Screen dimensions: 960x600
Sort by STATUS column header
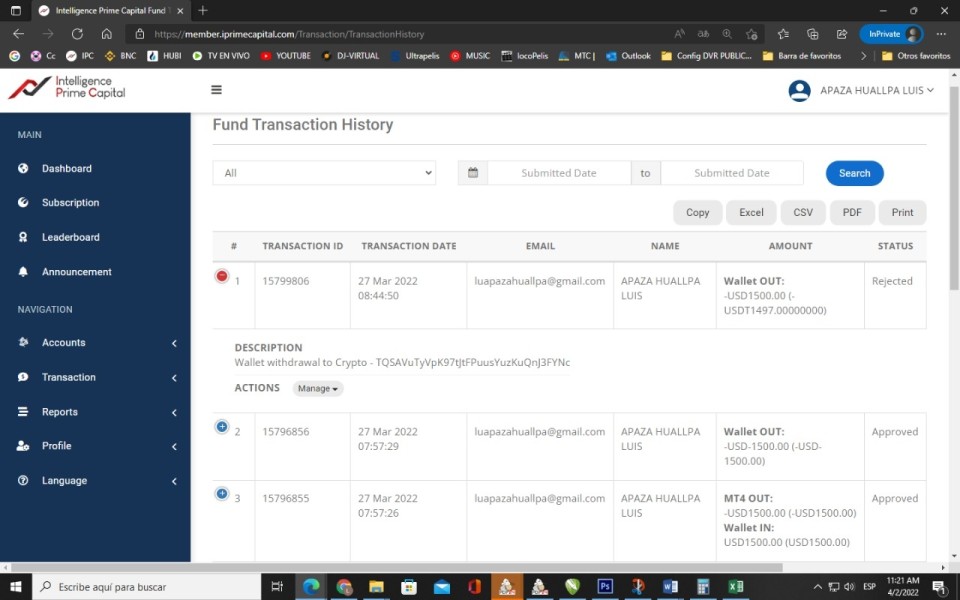pos(895,246)
